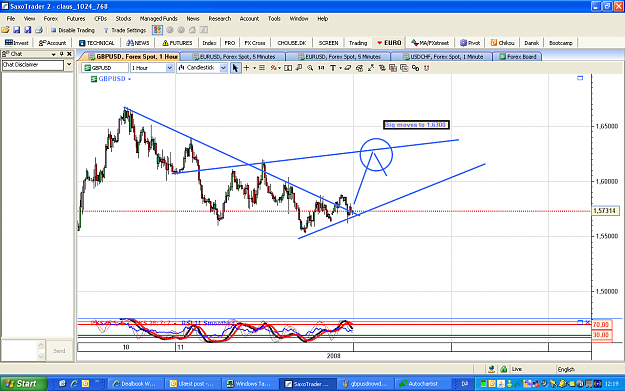Screen dimensions: 625x391
Task: Expand the 1 Hour timeframe dropdown
Action: pyautogui.click(x=169, y=68)
